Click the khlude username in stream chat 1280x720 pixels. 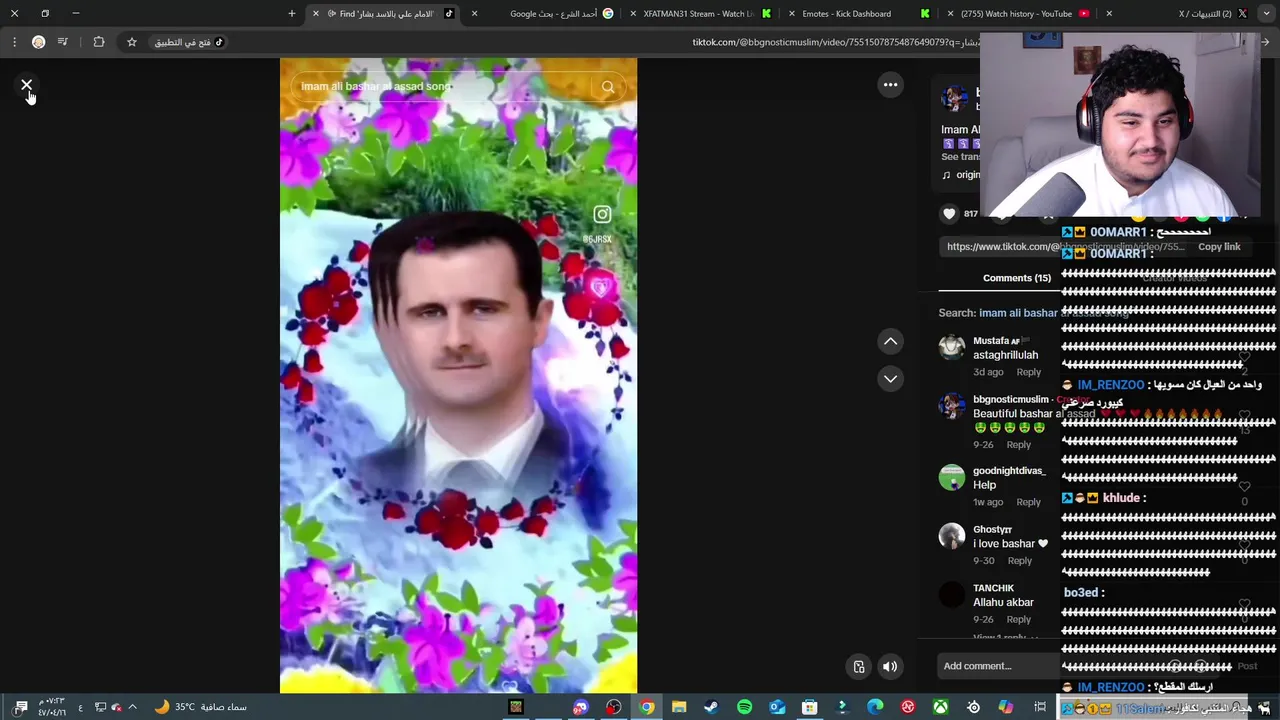(x=1121, y=498)
